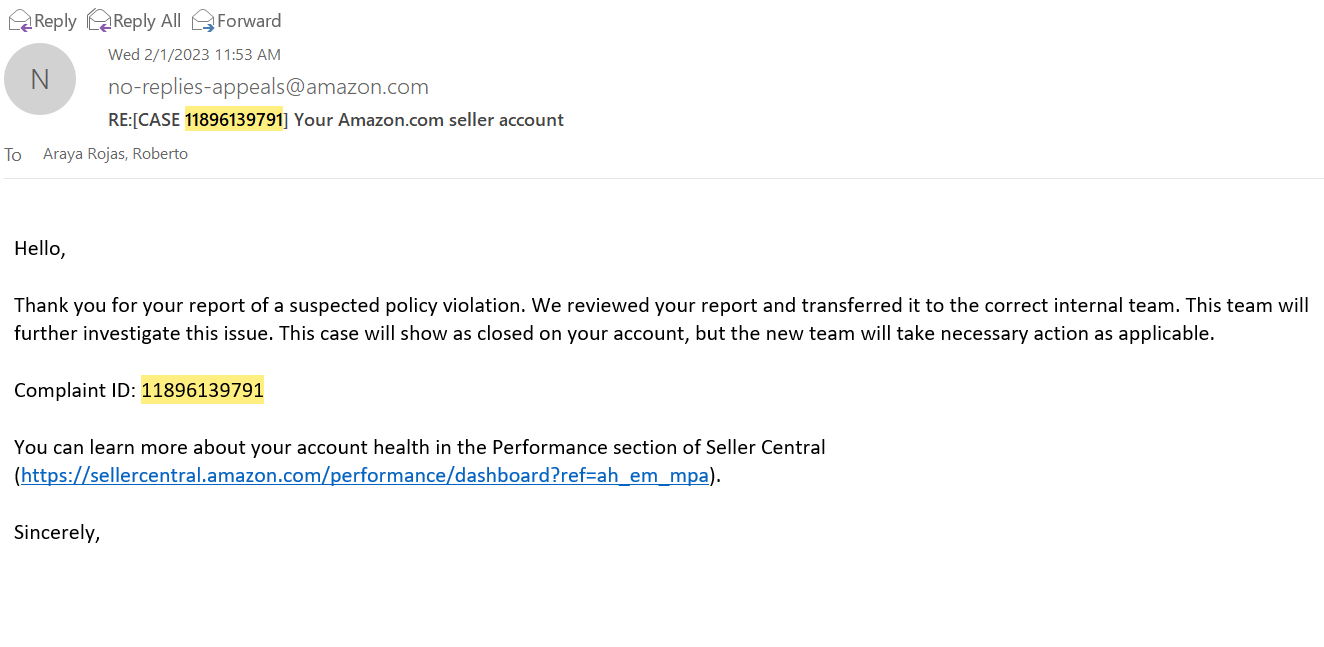Screen dimensions: 1324x647
Task: Click the "Complaint ID:" label text
Action: pos(75,391)
